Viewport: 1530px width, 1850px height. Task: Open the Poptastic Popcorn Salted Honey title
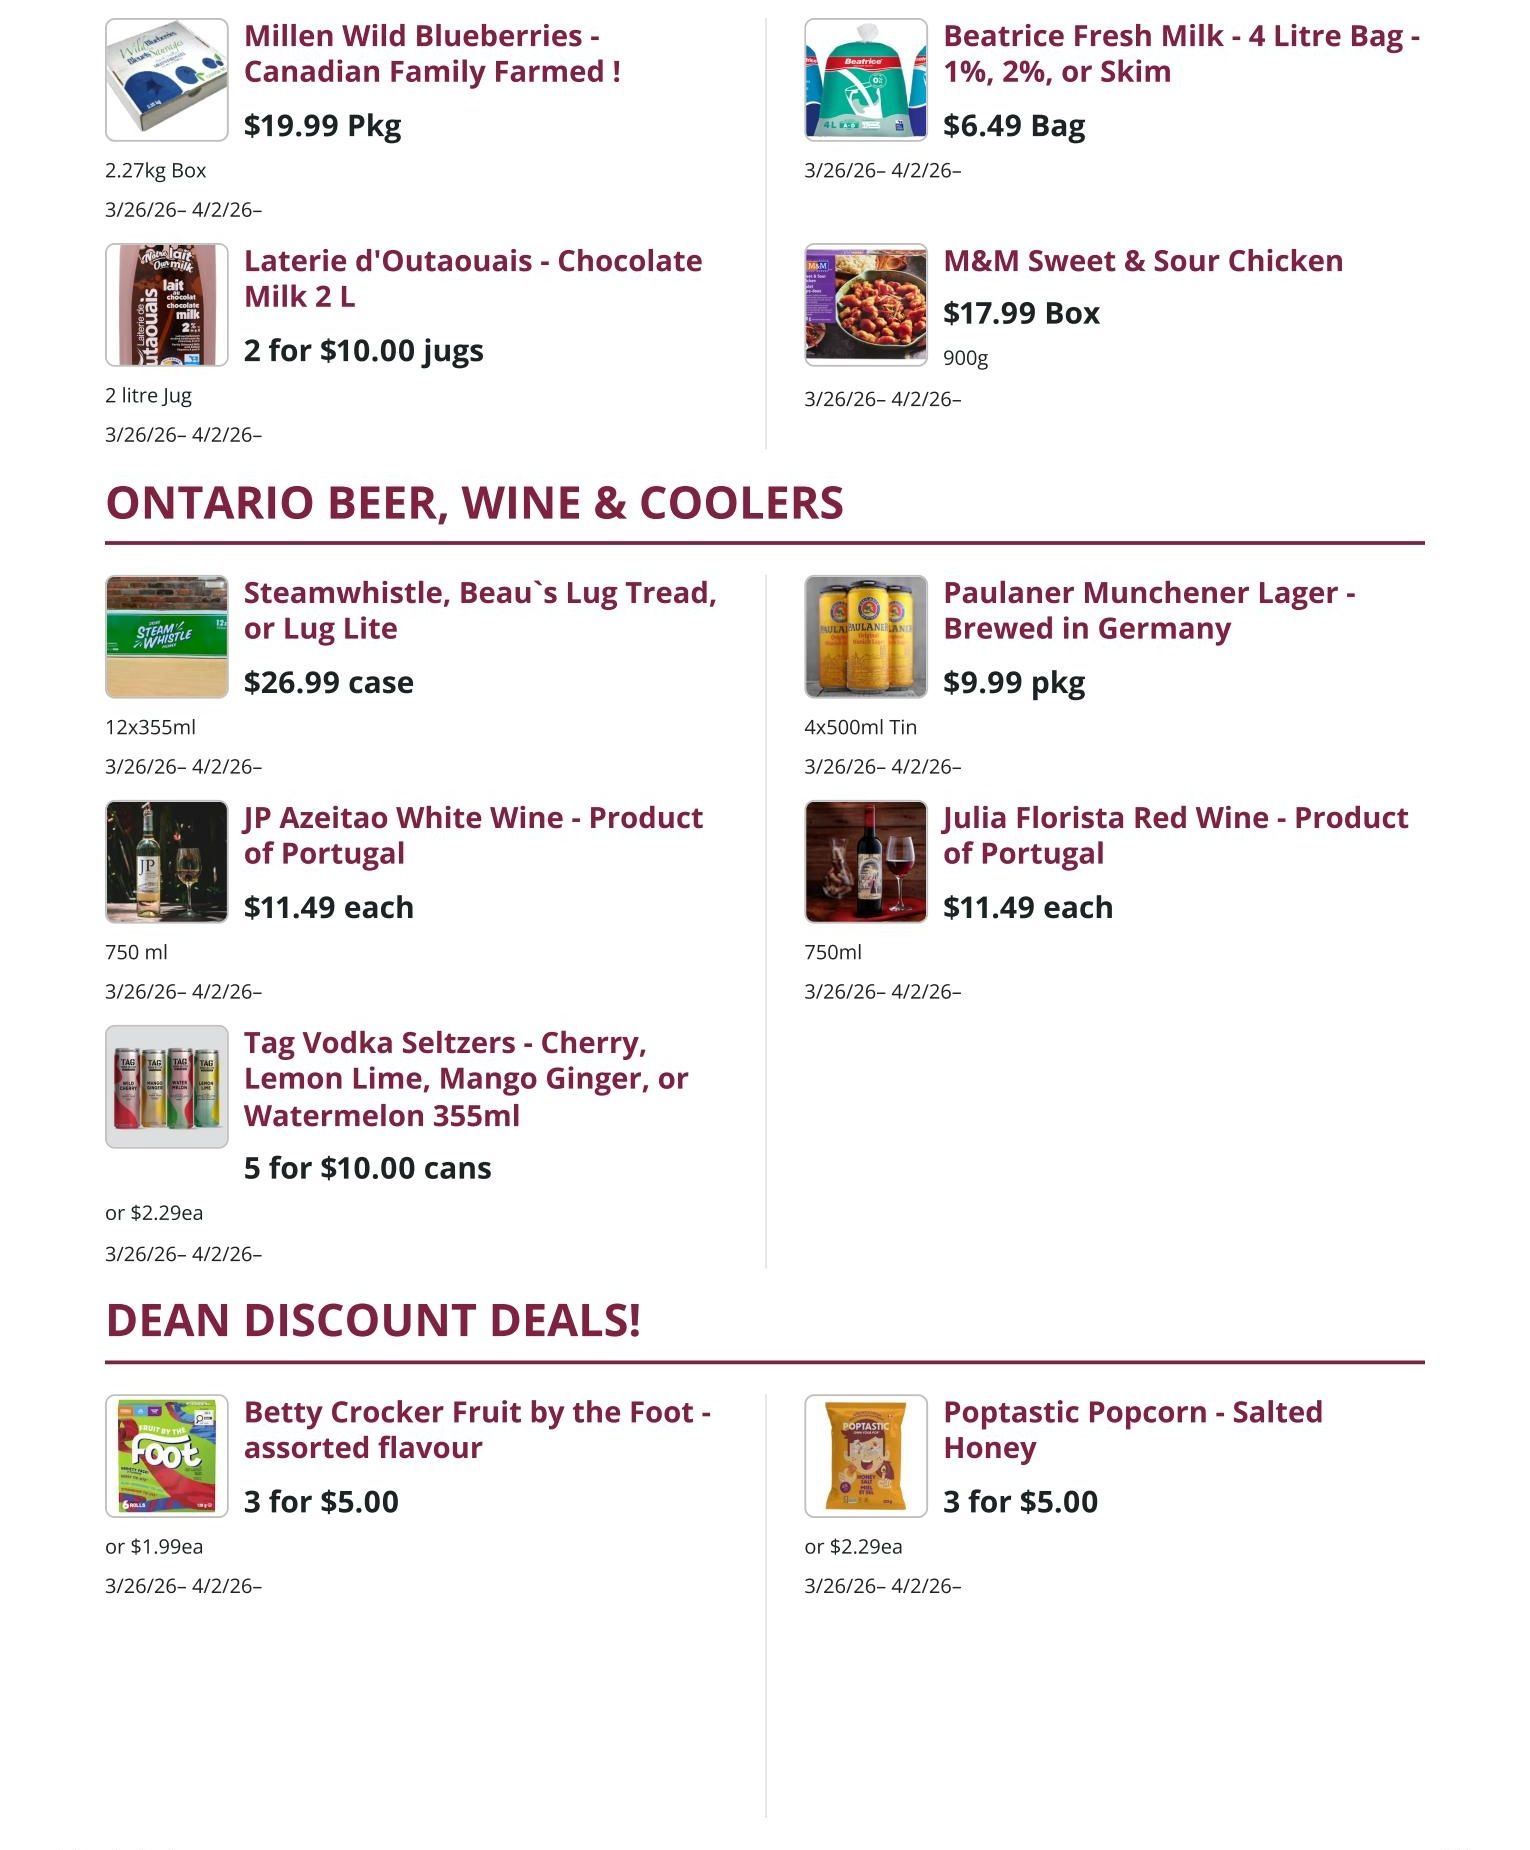tap(1133, 1430)
